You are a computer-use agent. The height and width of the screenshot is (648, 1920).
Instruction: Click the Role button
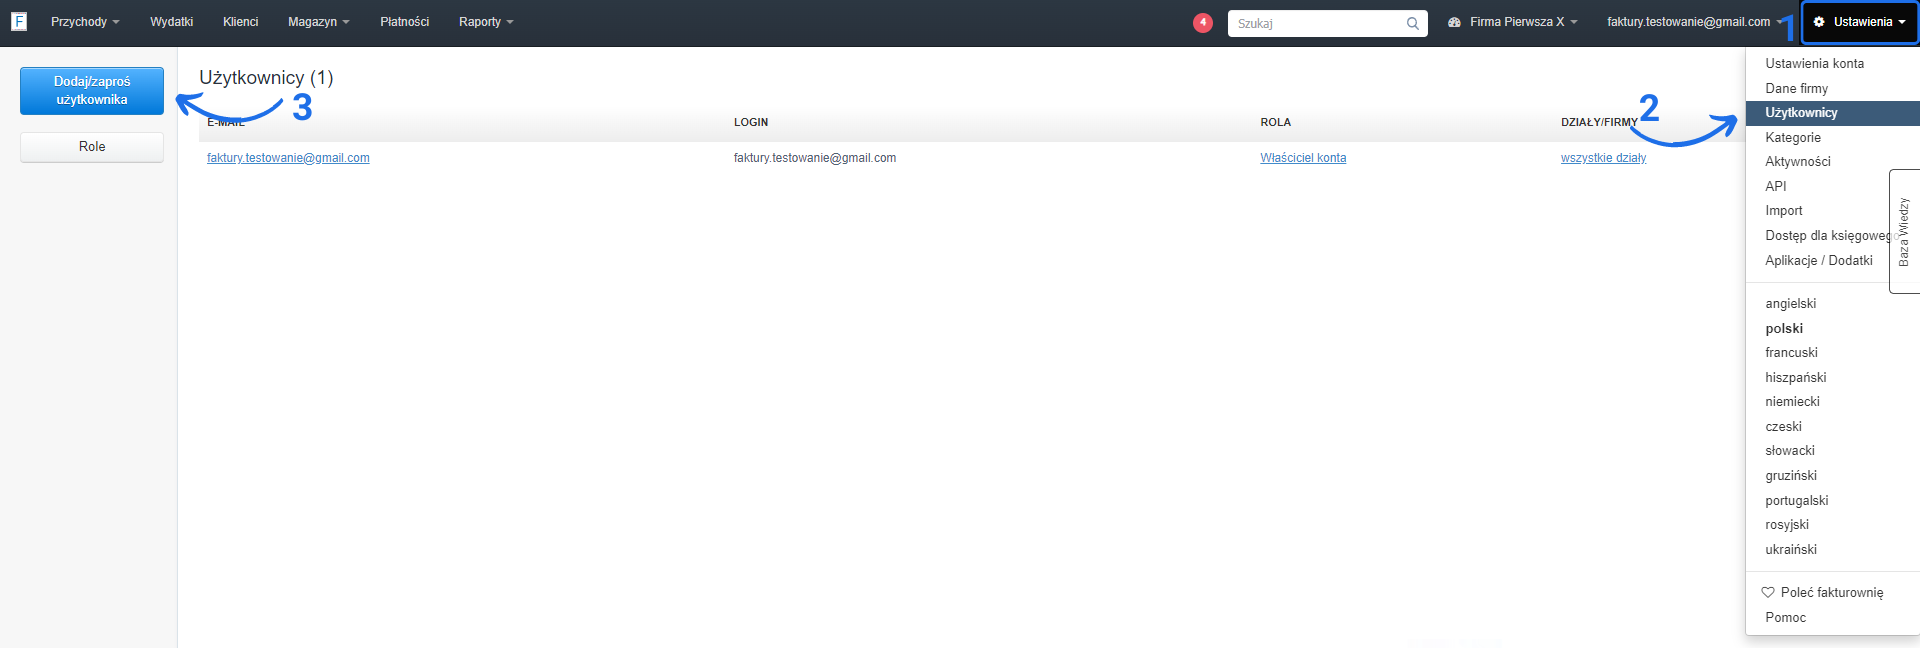click(92, 147)
